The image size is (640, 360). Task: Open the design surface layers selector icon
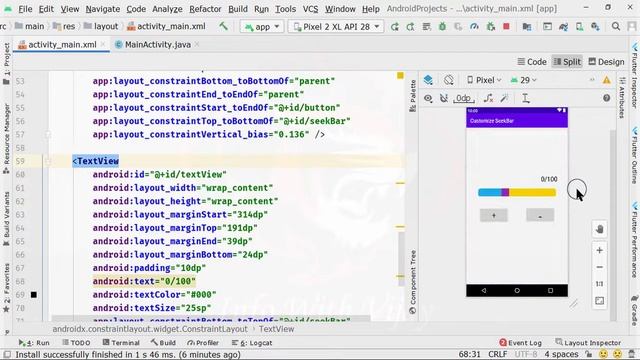pos(428,80)
